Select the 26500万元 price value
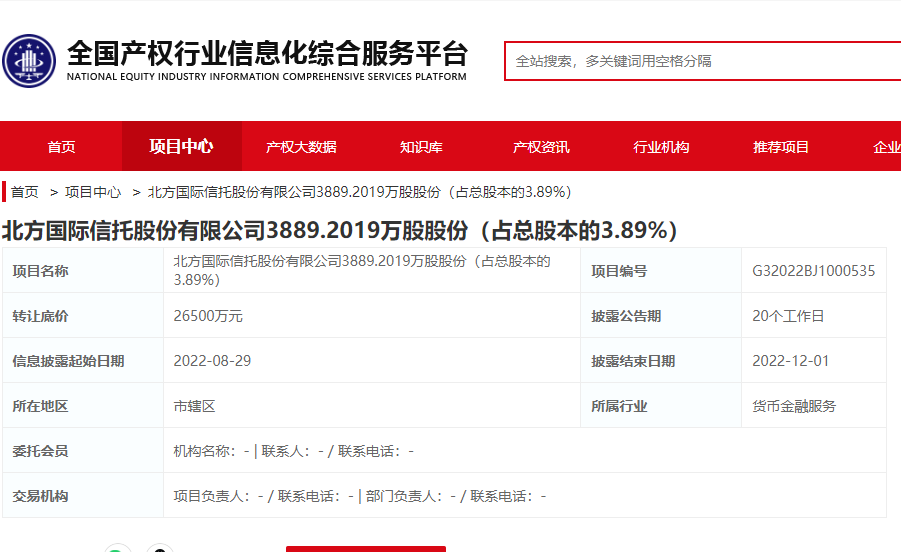Image resolution: width=901 pixels, height=552 pixels. click(208, 316)
